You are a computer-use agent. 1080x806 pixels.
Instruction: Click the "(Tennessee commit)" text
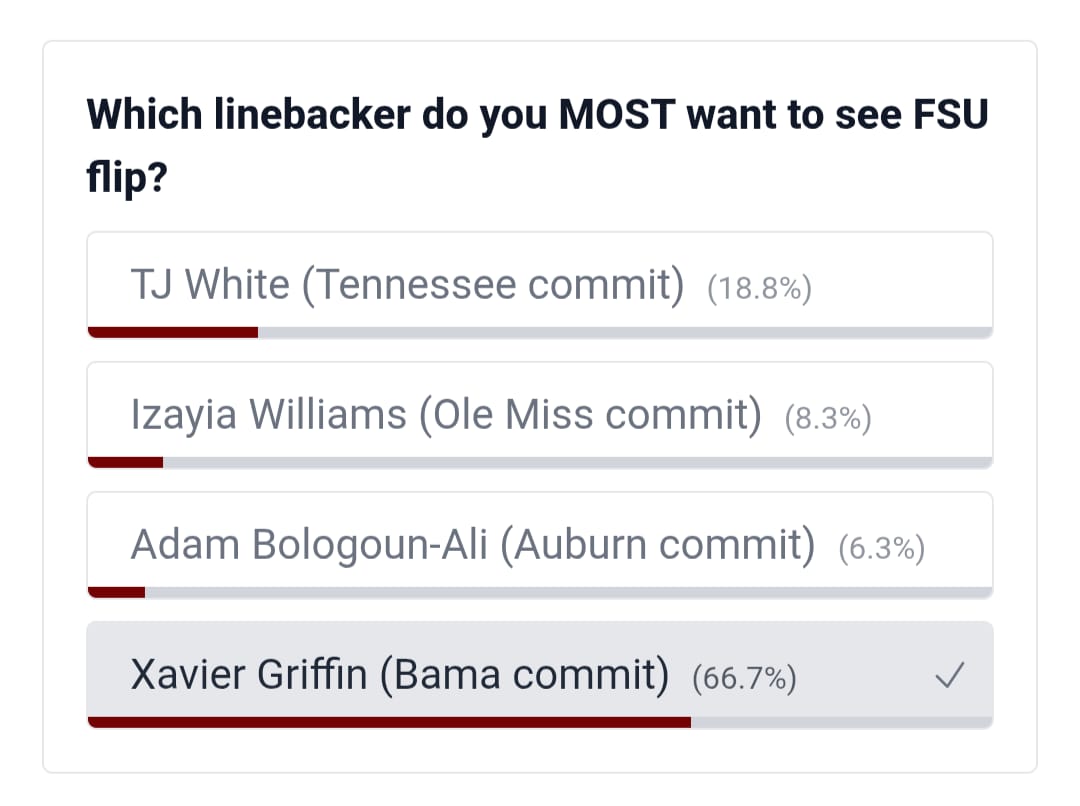coord(493,285)
